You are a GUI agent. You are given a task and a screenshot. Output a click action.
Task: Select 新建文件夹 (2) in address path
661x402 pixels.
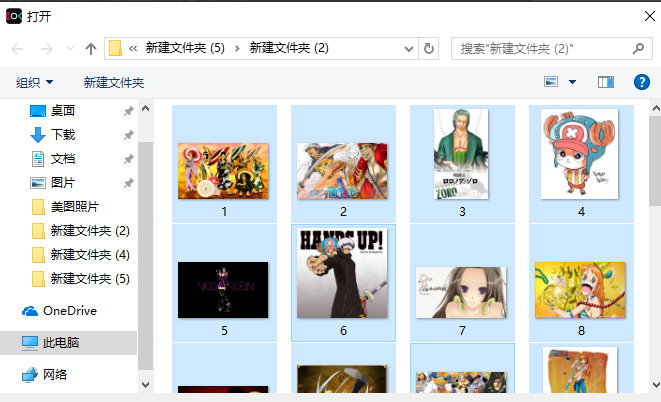(289, 48)
